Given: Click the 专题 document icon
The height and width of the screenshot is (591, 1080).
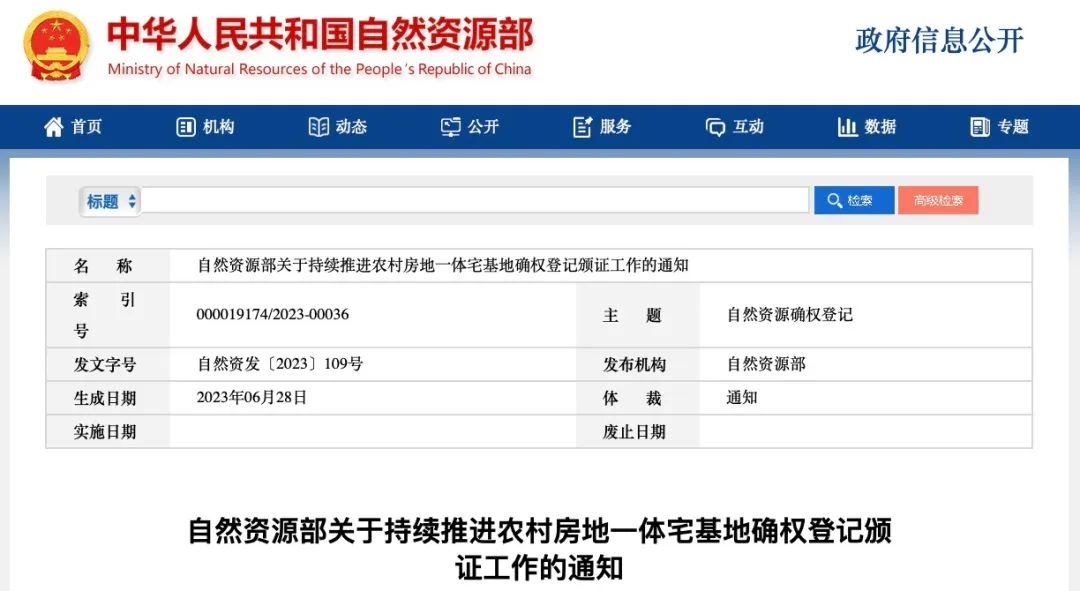Looking at the screenshot, I should point(980,127).
